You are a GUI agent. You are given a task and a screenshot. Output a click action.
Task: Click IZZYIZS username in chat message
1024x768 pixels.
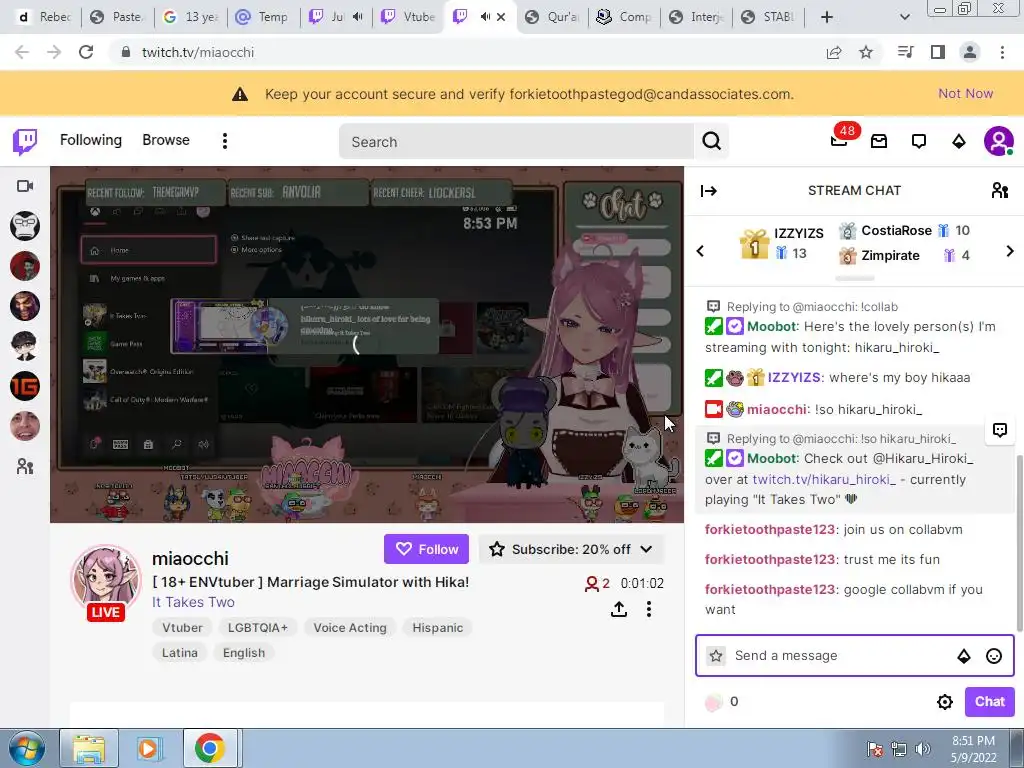(x=793, y=377)
